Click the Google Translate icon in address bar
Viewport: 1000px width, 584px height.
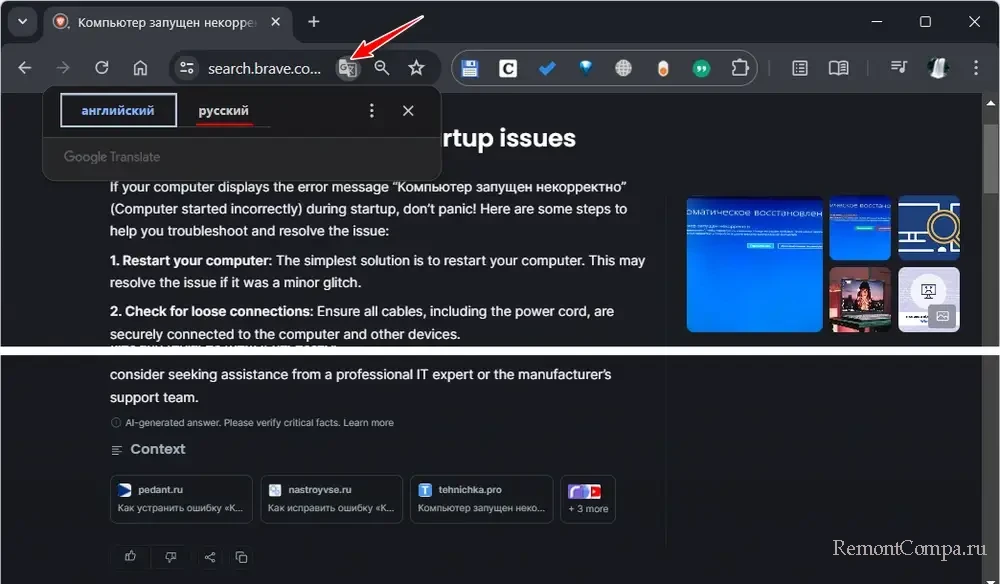click(347, 68)
